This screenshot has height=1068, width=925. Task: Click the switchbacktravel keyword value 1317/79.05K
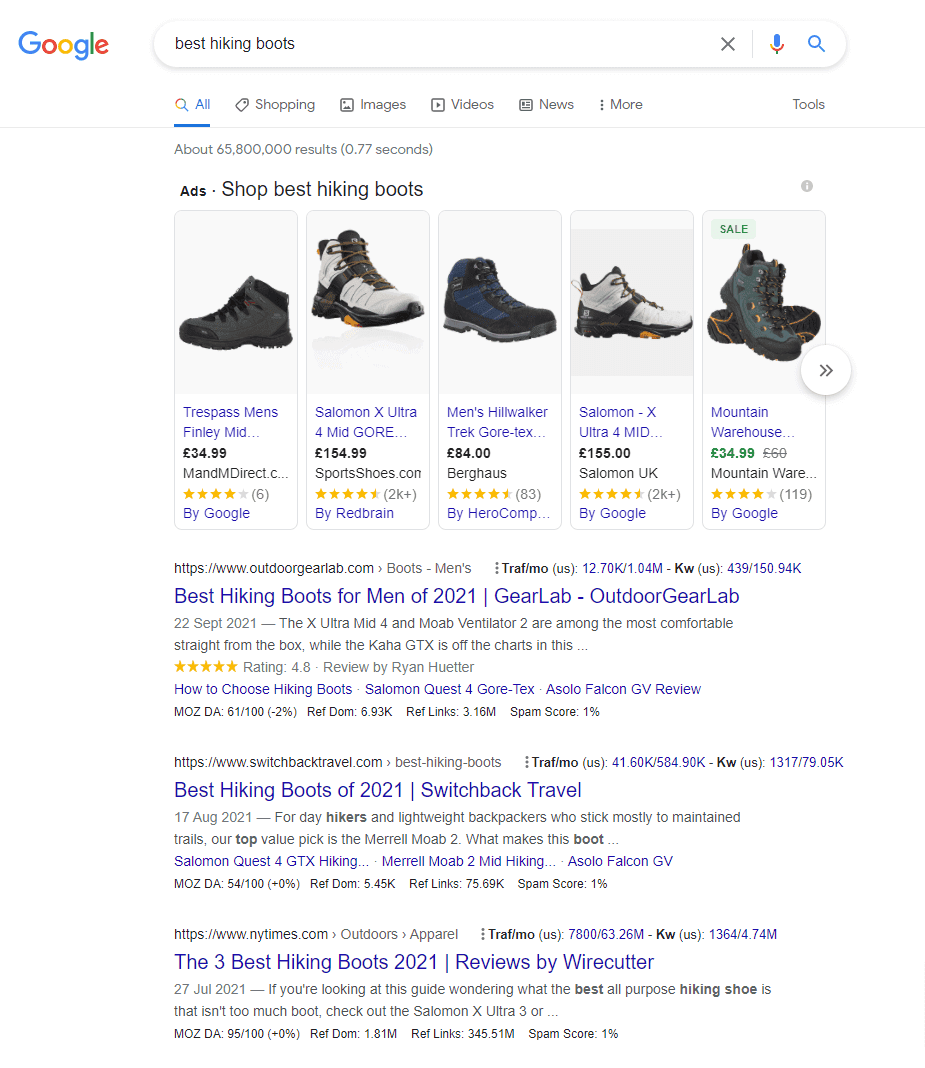[806, 763]
